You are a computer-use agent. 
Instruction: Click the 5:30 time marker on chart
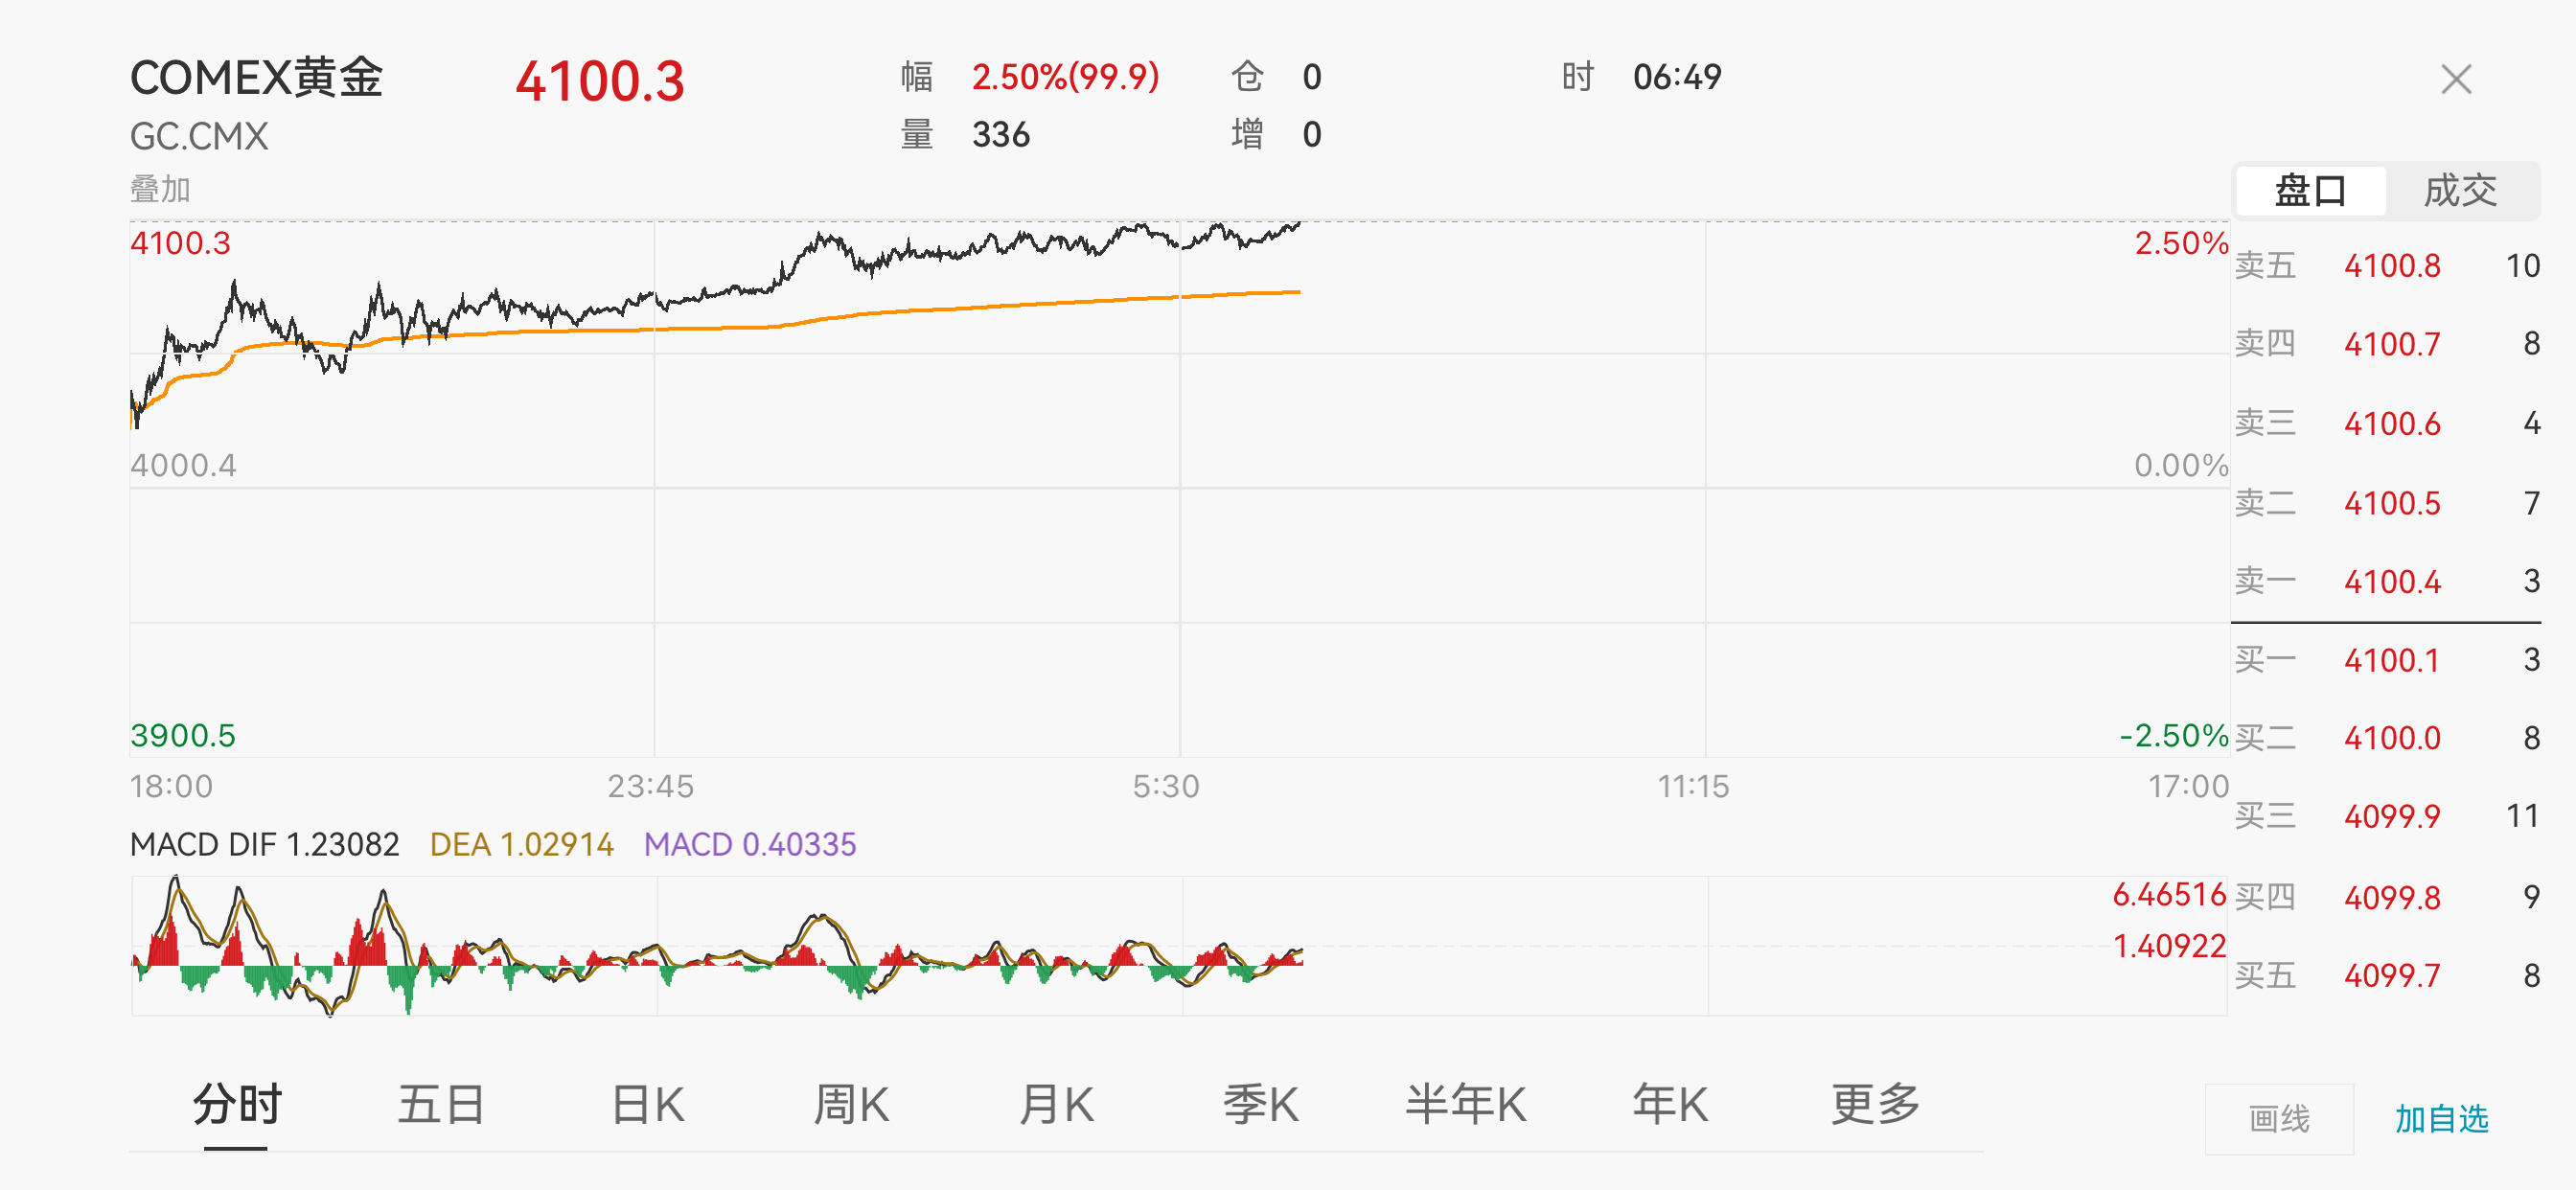[x=1165, y=786]
